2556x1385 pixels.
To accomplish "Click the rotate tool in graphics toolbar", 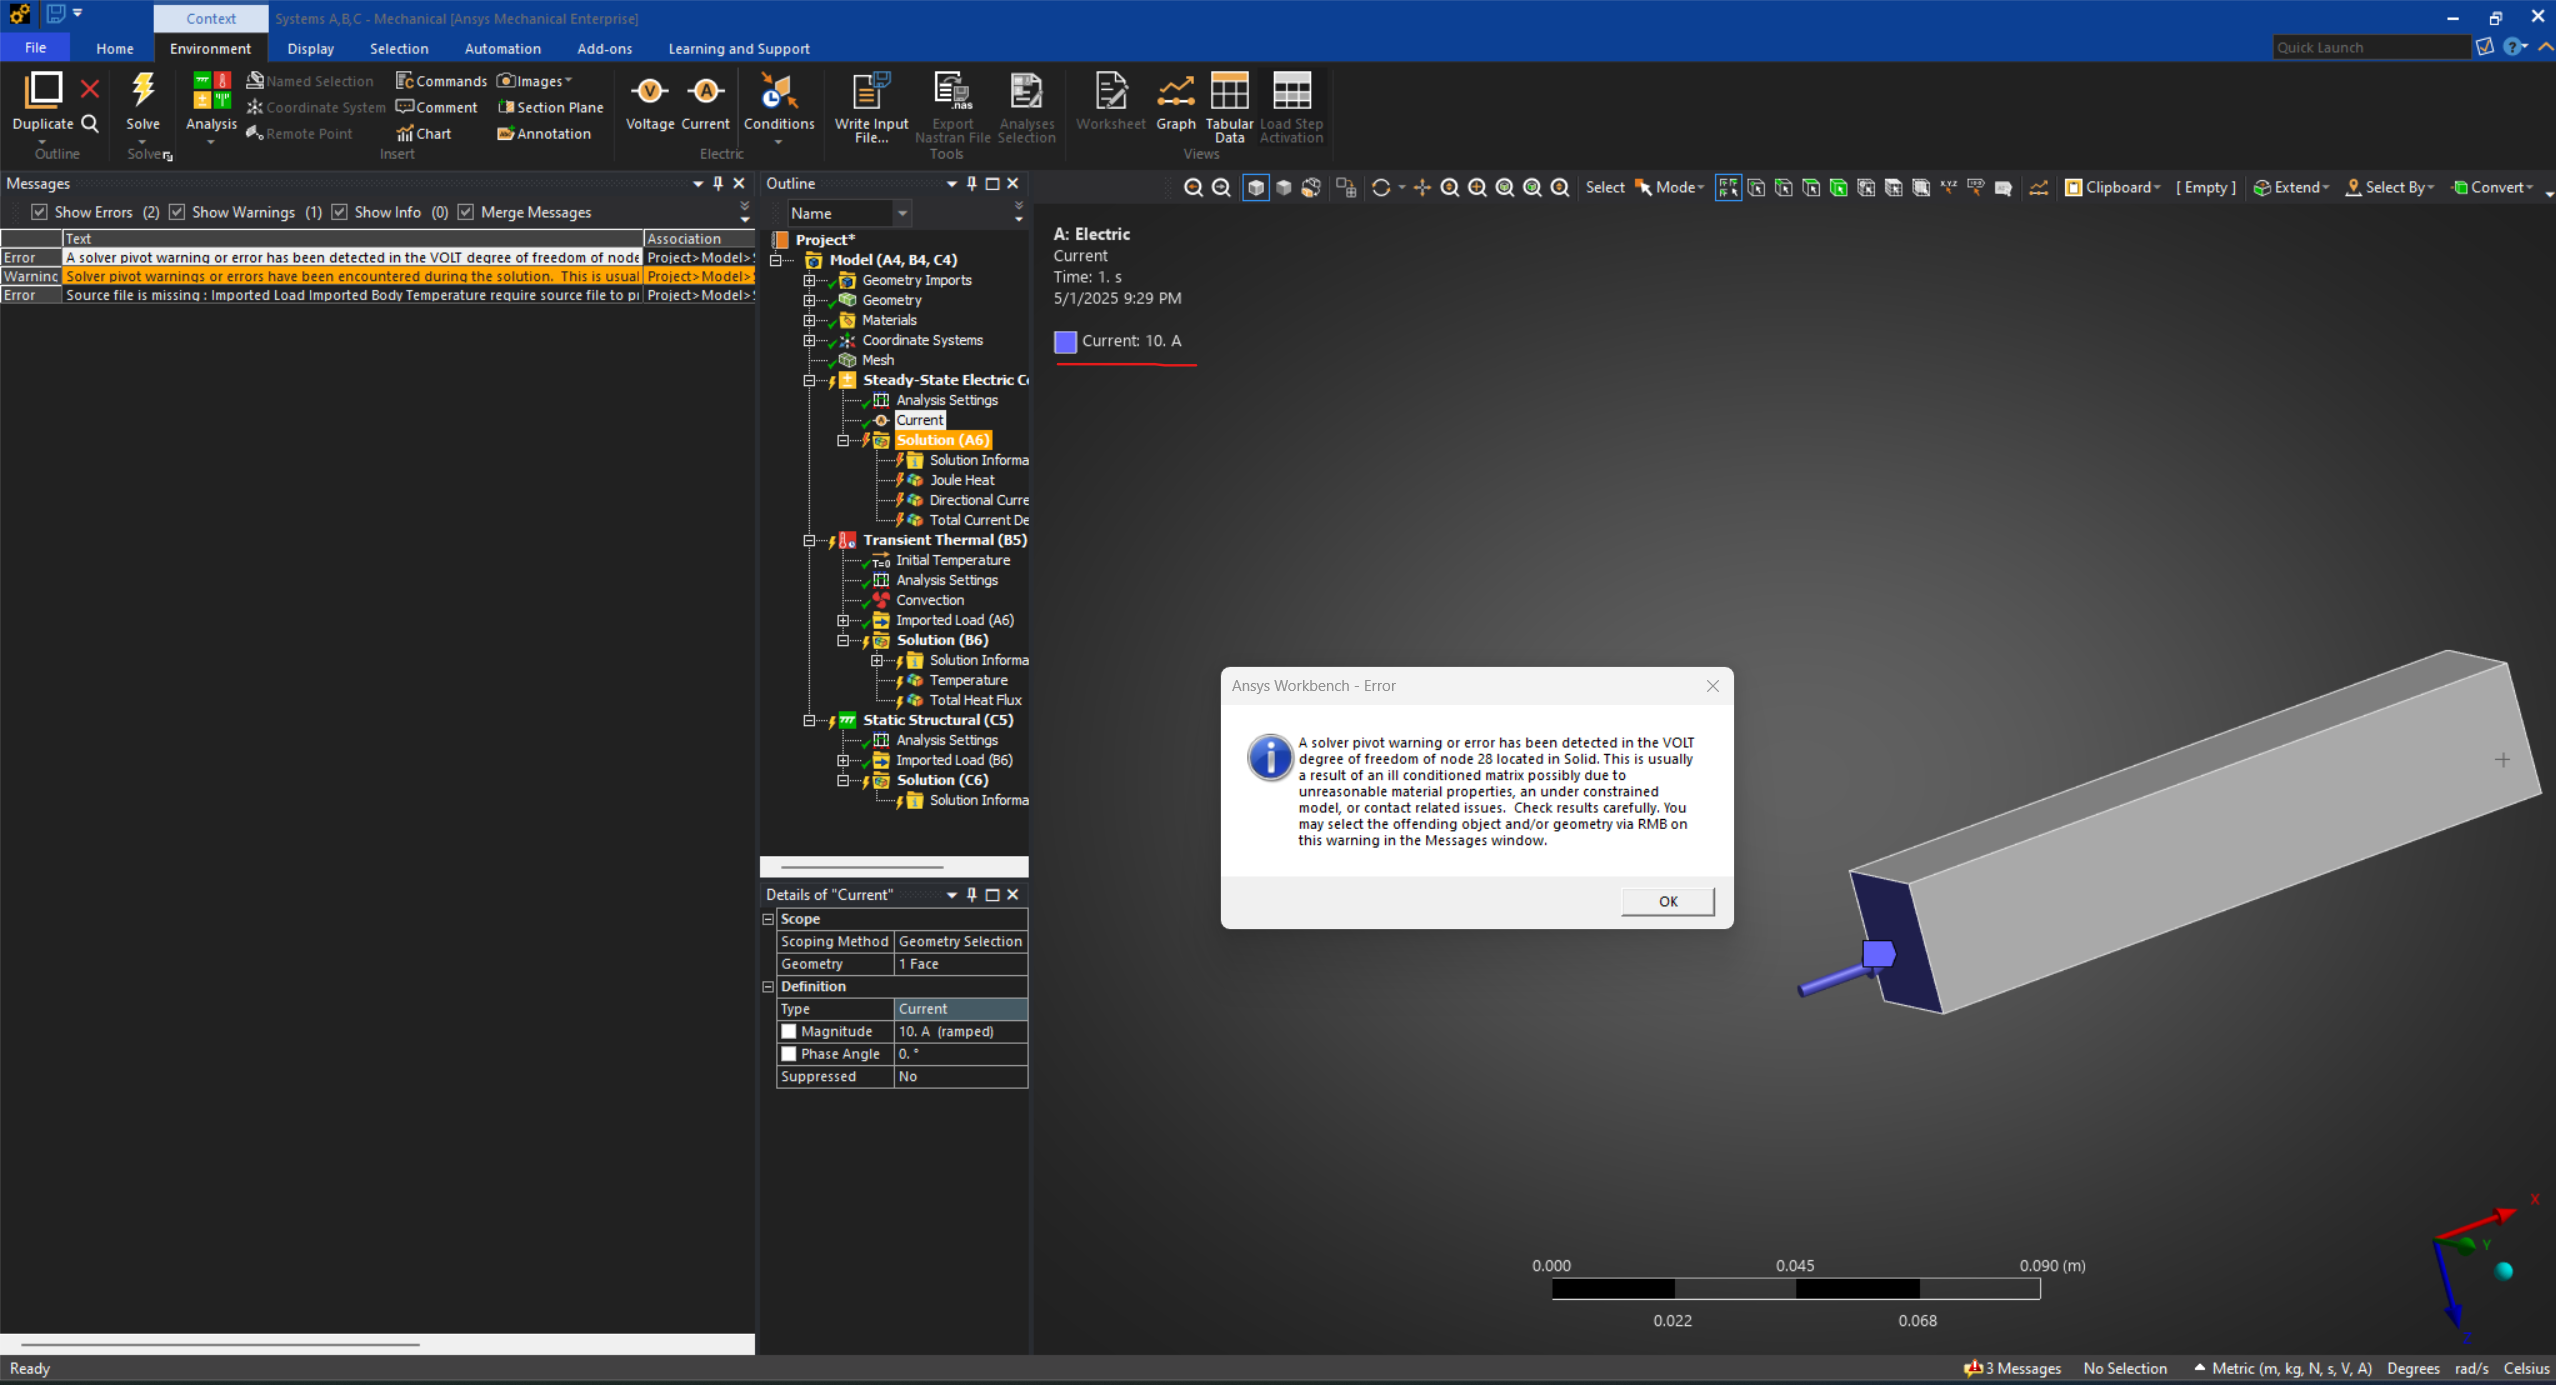I will [x=1381, y=188].
